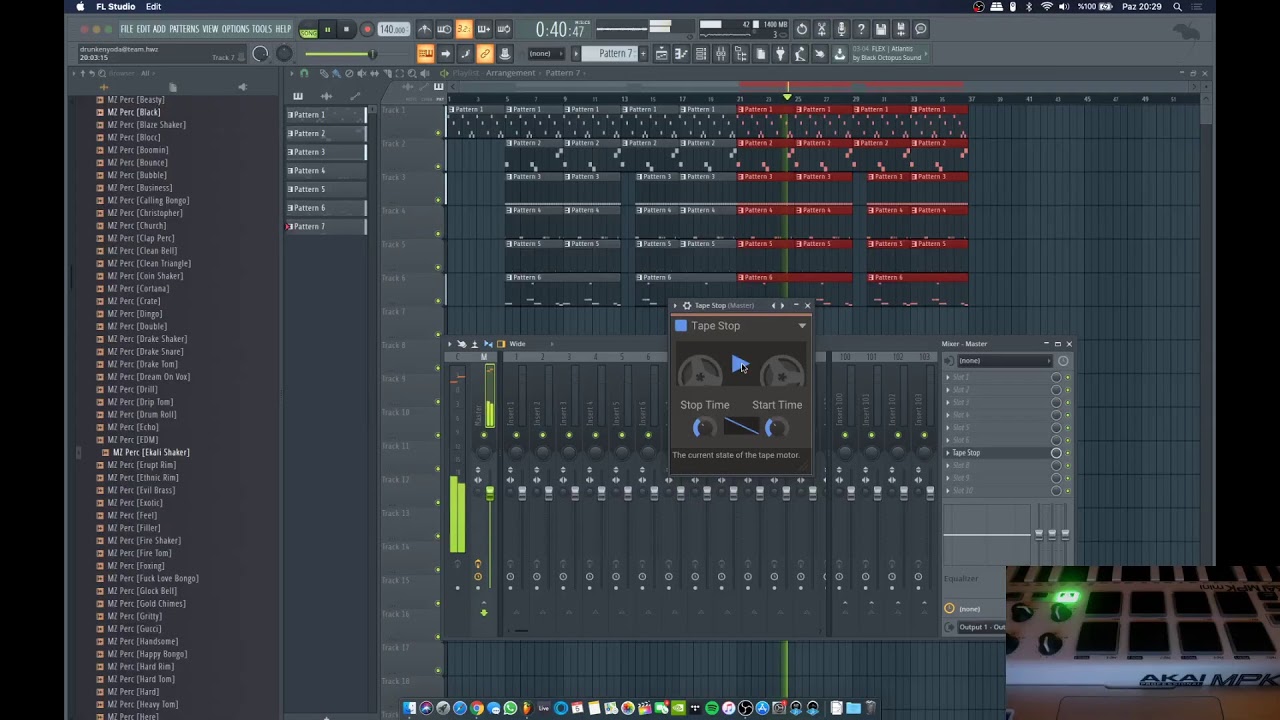Mute Insert 3 mixer track LED
This screenshot has width=1280, height=720.
click(x=569, y=435)
